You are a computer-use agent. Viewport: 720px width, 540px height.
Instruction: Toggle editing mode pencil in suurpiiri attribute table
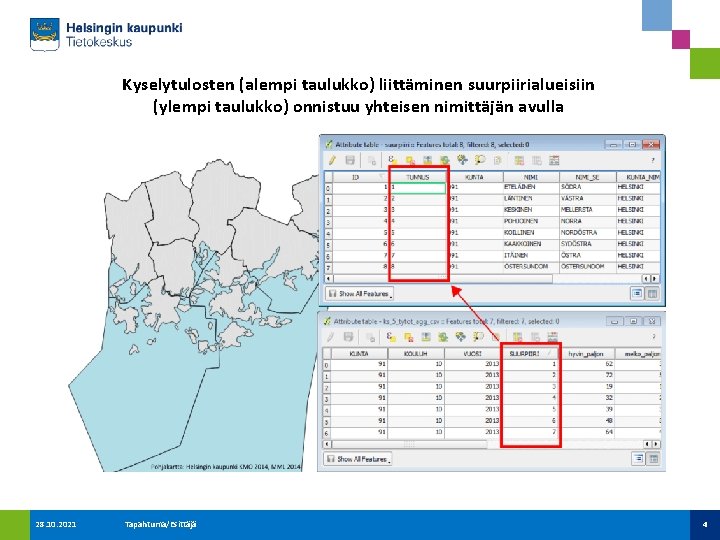pos(332,160)
